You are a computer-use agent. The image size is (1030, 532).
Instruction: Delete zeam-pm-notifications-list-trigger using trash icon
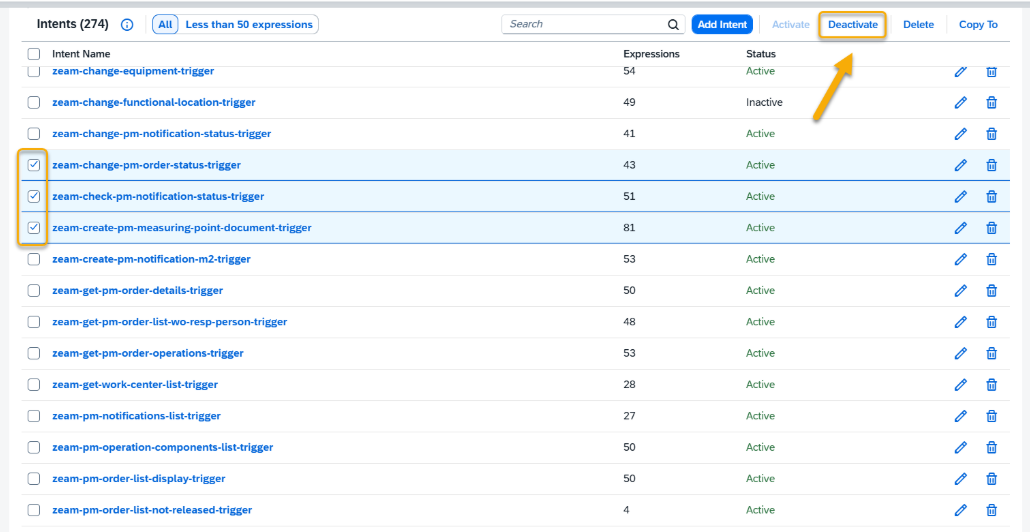click(x=992, y=416)
